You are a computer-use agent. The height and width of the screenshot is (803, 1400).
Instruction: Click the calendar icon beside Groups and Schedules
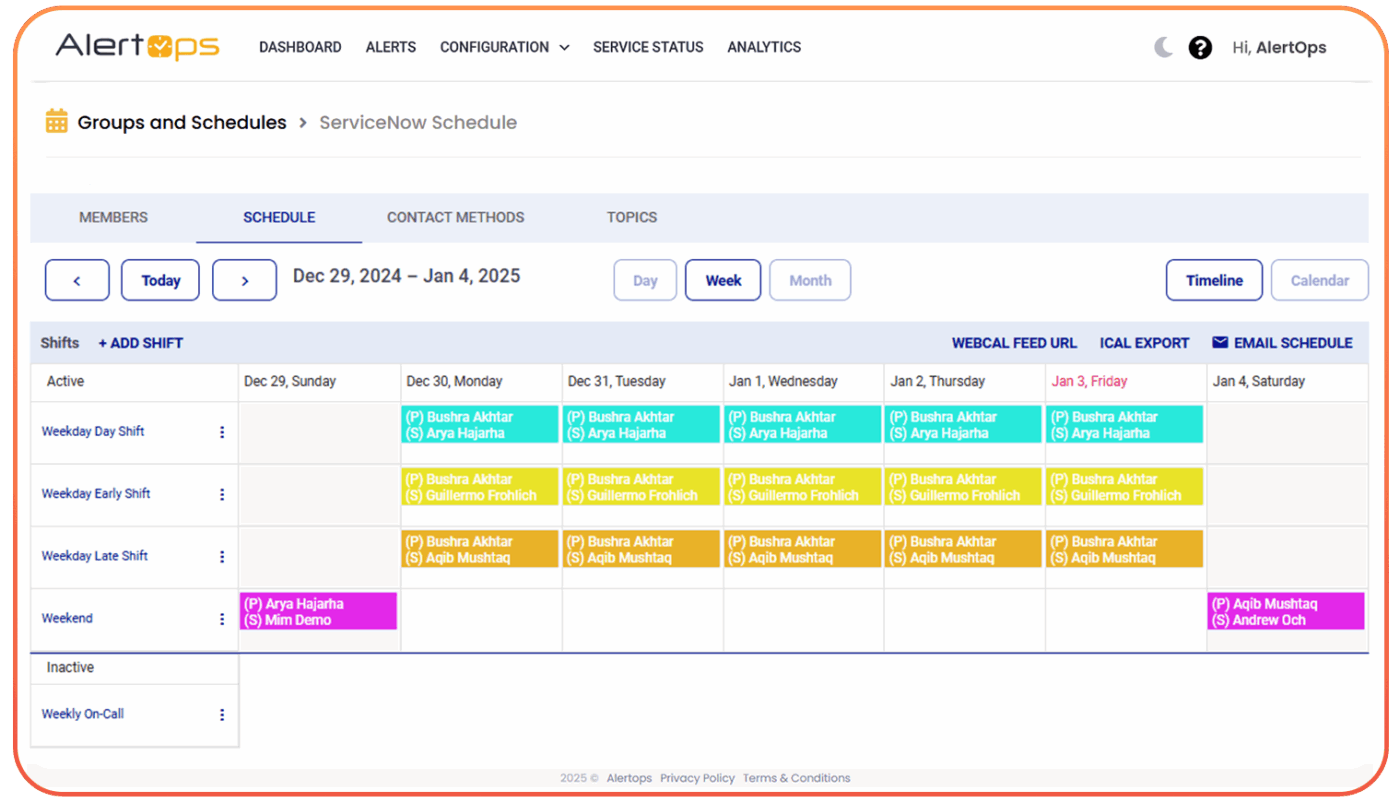point(57,122)
